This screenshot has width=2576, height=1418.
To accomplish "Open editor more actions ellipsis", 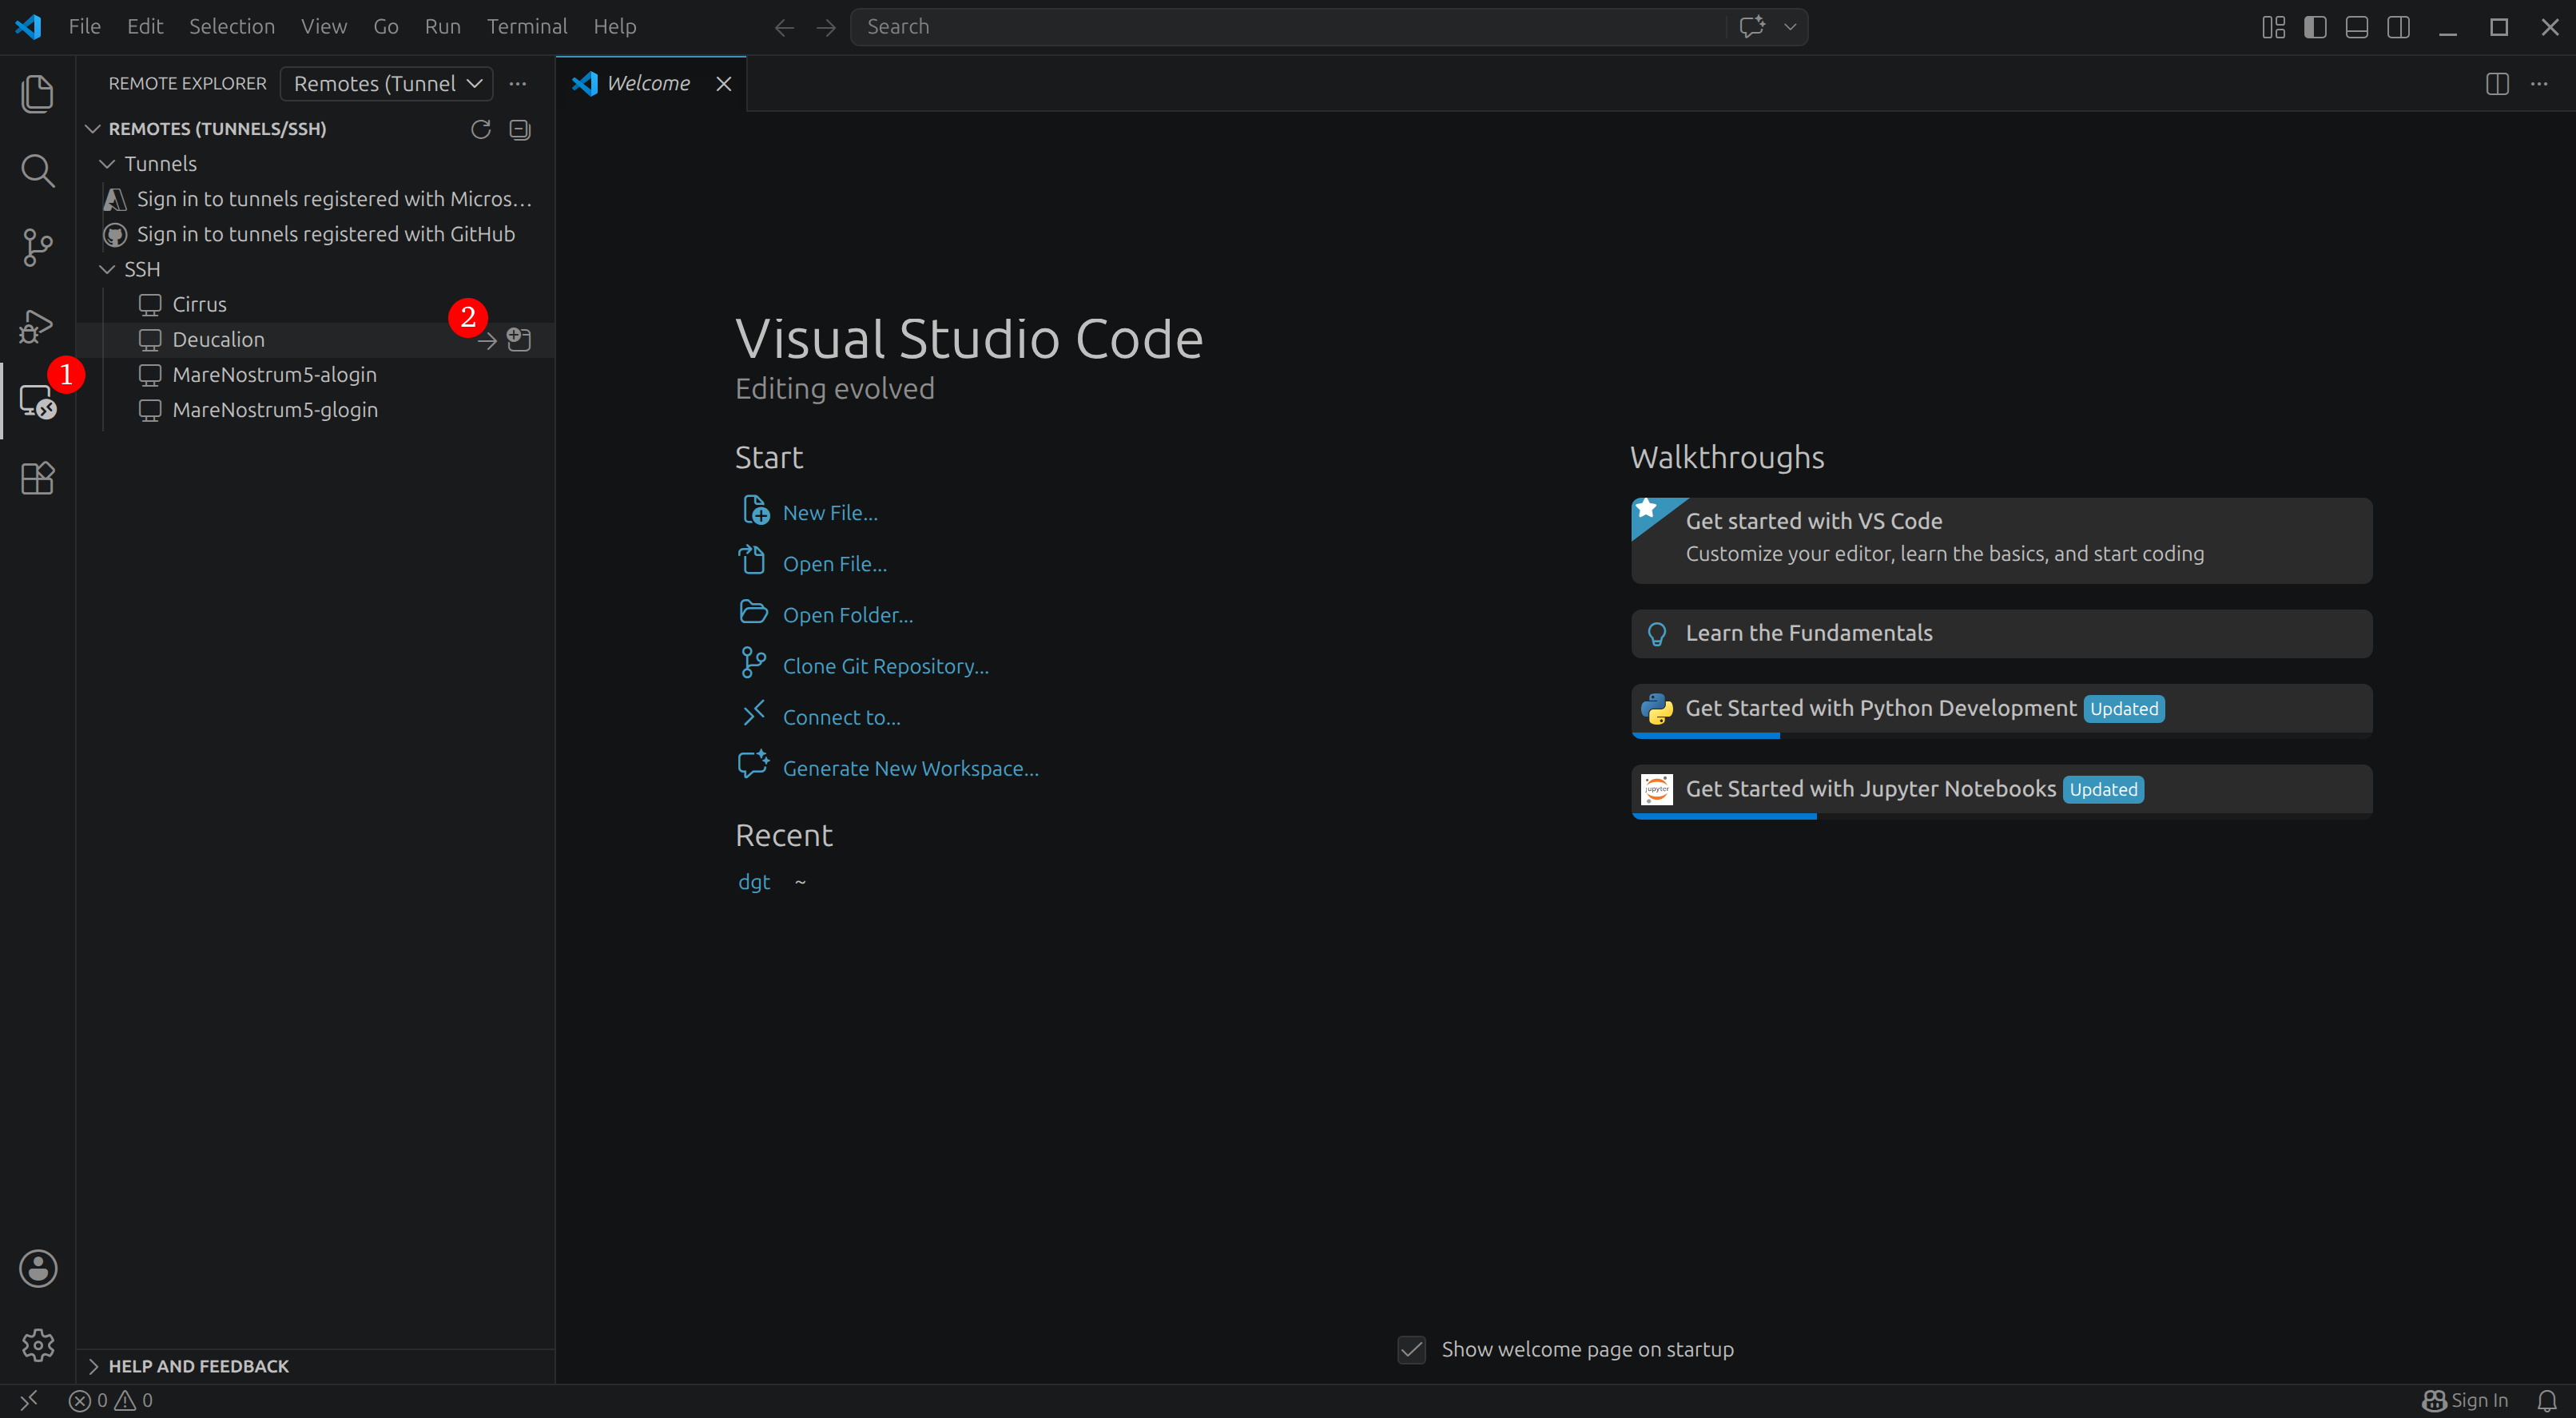I will coord(2539,84).
